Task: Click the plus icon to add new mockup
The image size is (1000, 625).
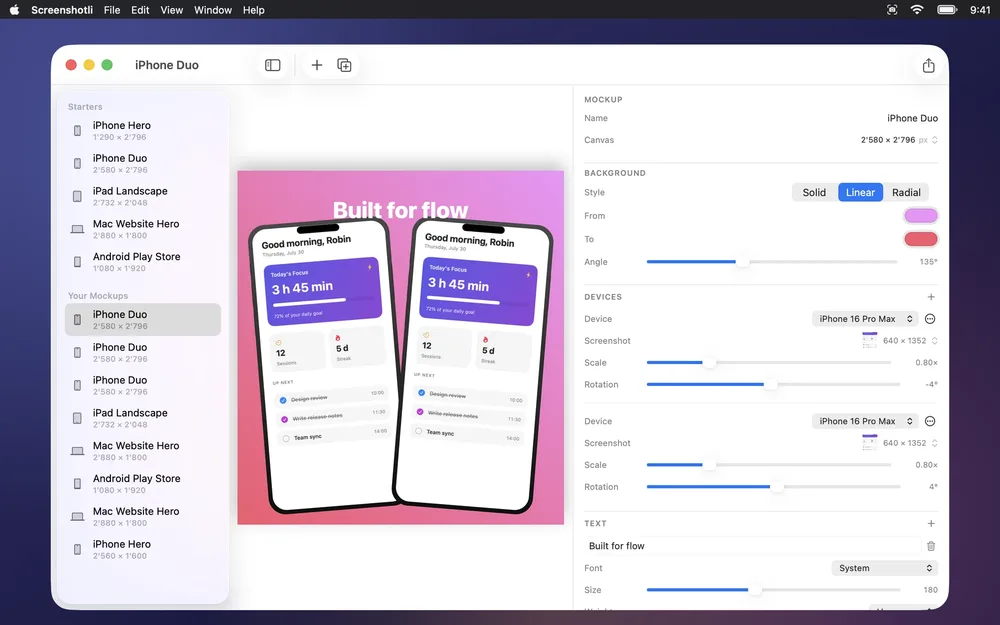Action: coord(316,65)
